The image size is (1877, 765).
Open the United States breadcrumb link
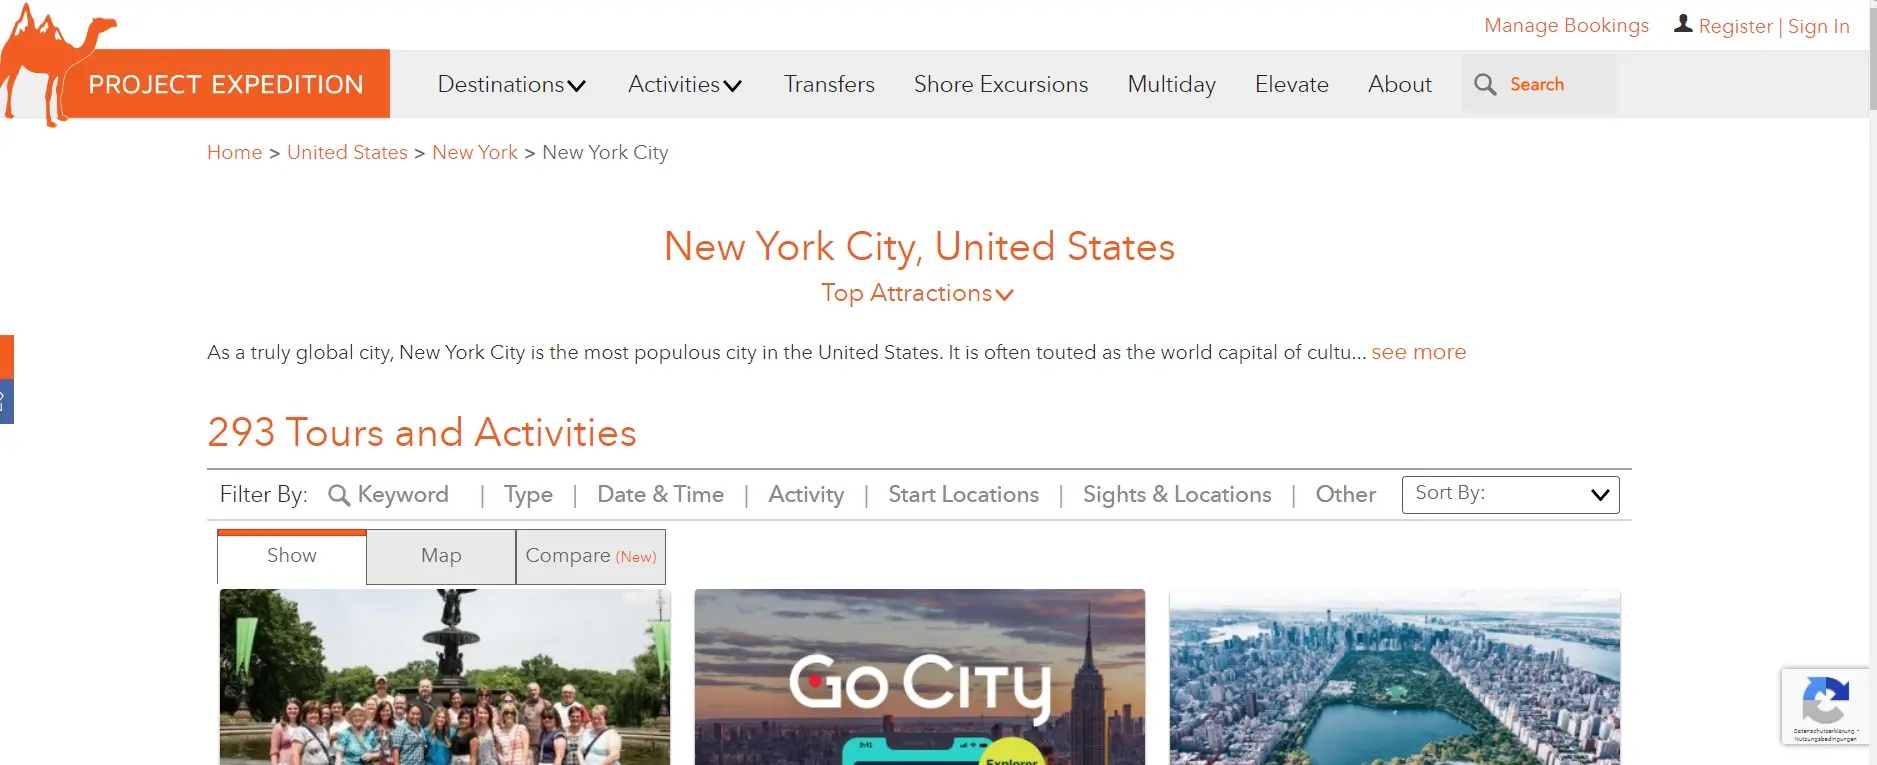click(x=347, y=152)
